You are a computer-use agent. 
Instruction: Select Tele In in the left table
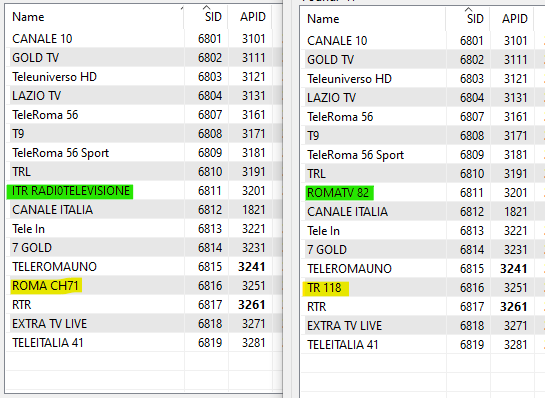point(28,229)
